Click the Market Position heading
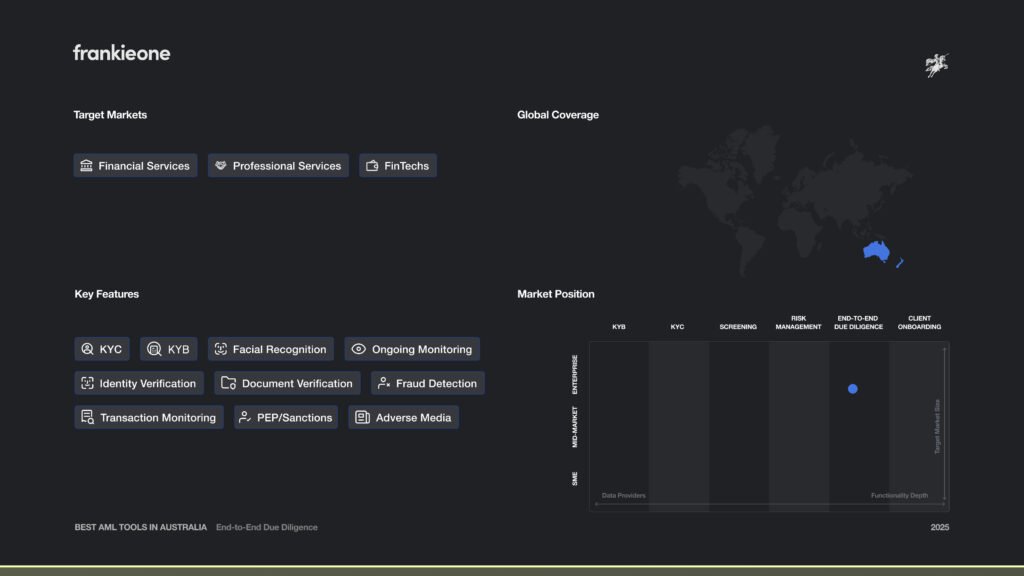 click(556, 294)
